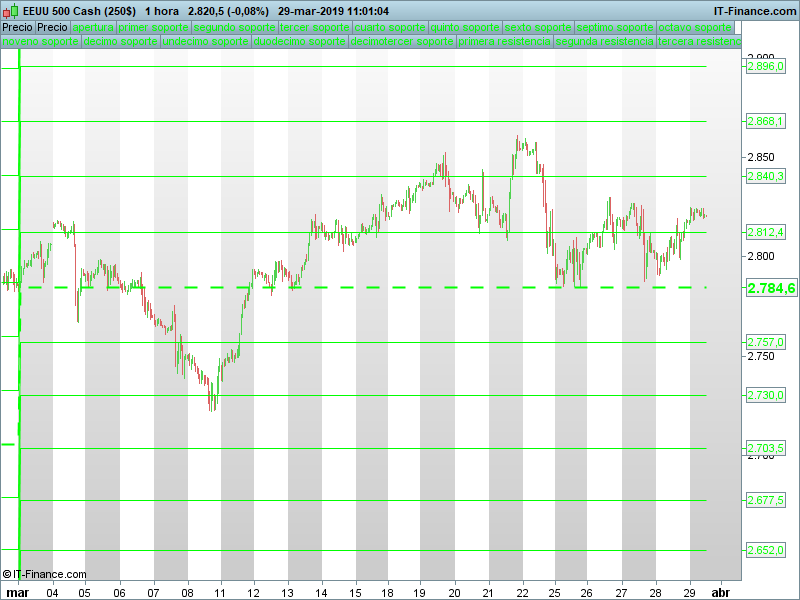Click the 'abr' month marker on time axis
This screenshot has height=600, width=800.
719,592
